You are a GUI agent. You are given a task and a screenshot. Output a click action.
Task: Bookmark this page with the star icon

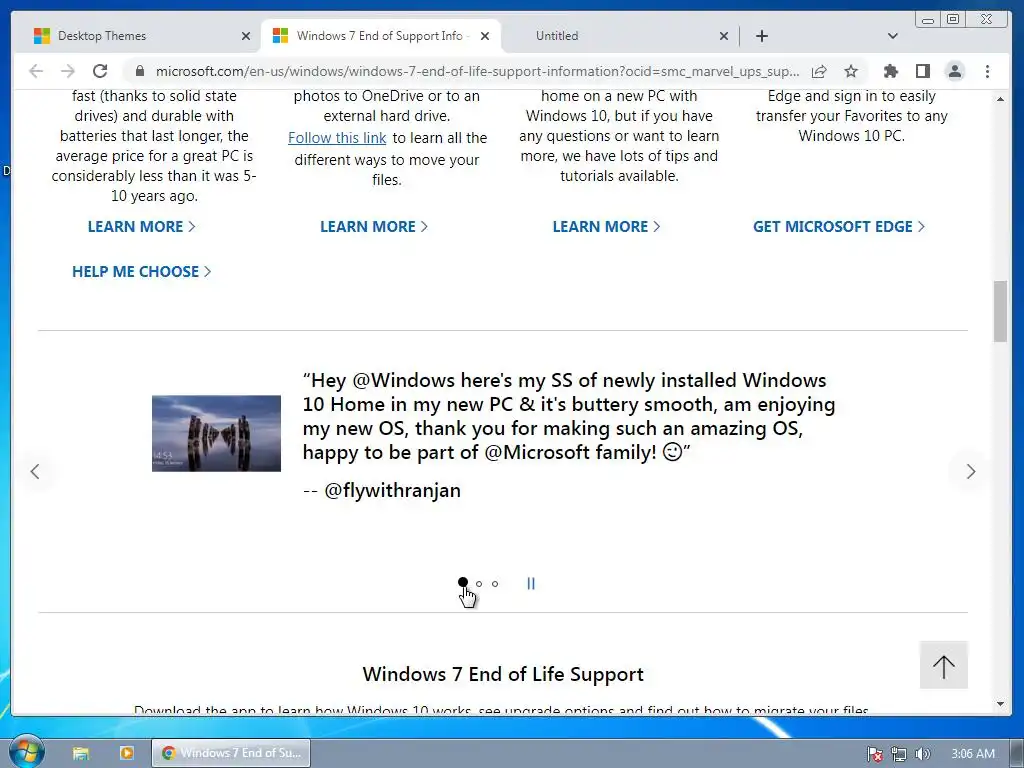tap(850, 71)
